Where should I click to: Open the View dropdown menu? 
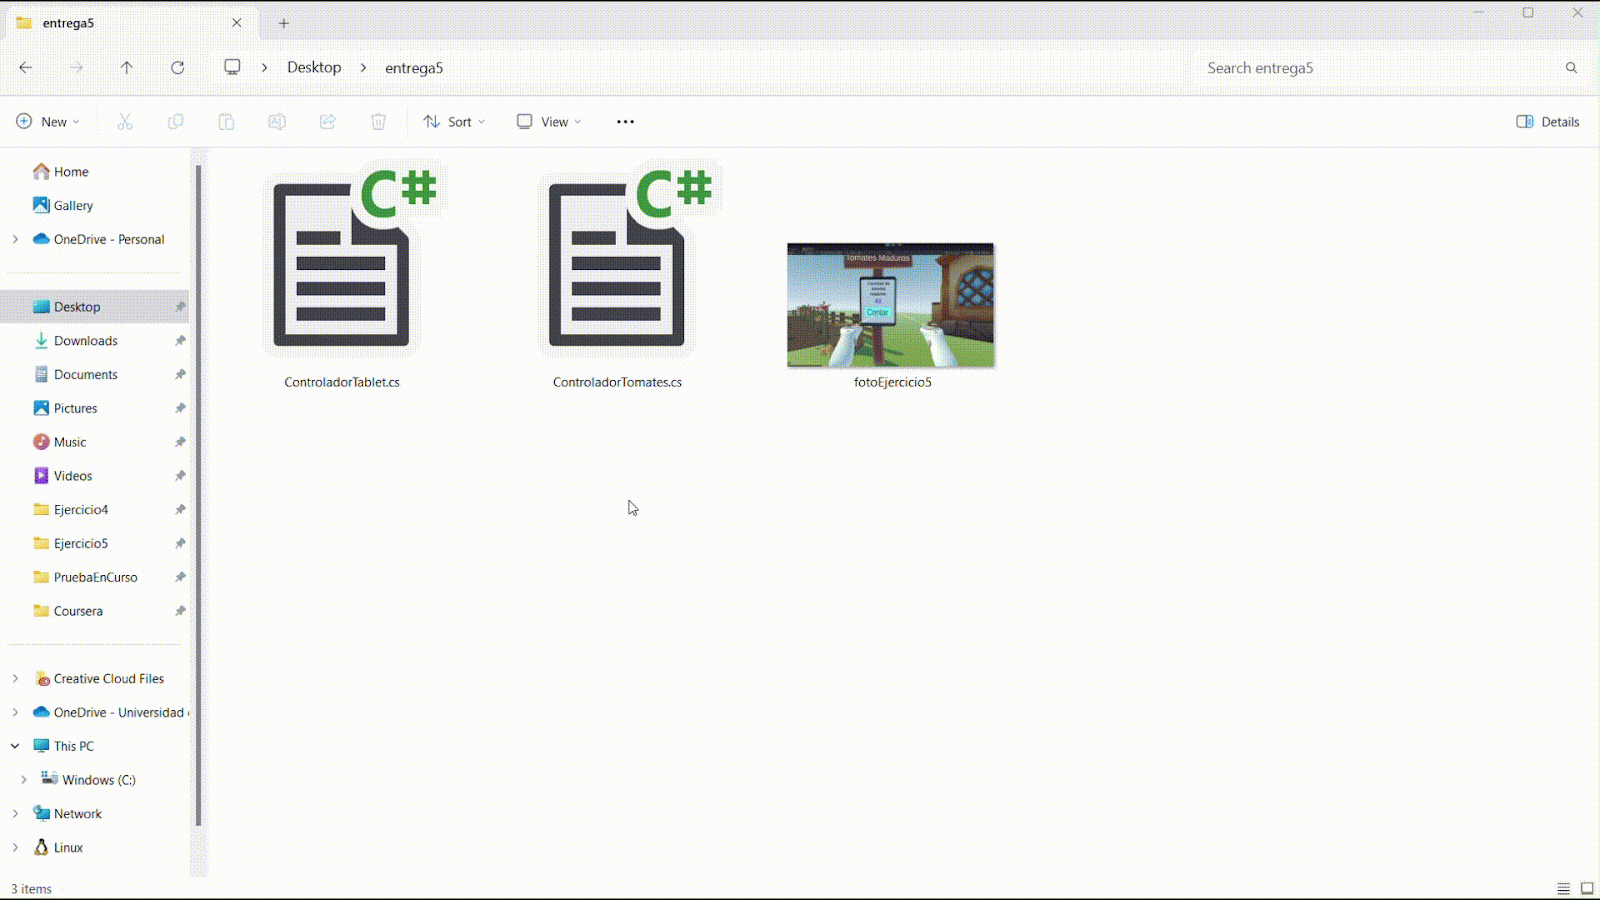point(549,121)
